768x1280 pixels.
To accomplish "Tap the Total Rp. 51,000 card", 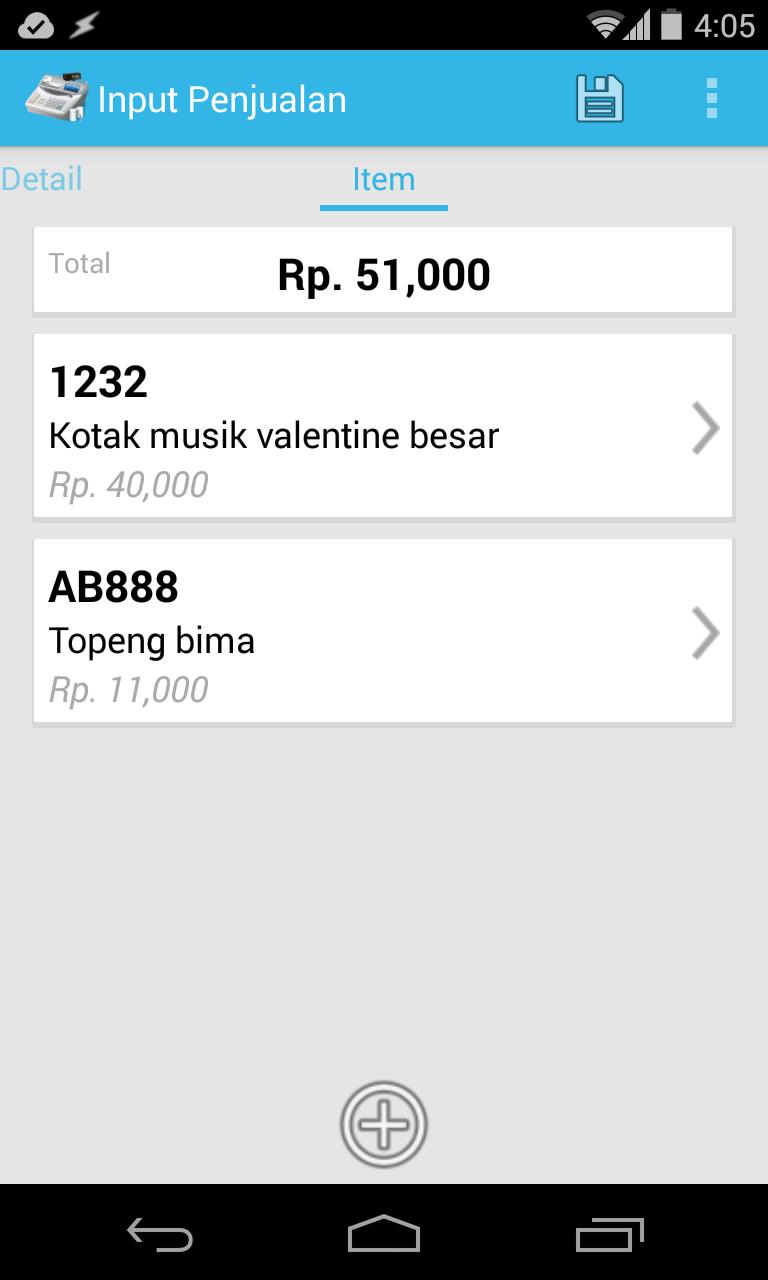I will tap(383, 270).
